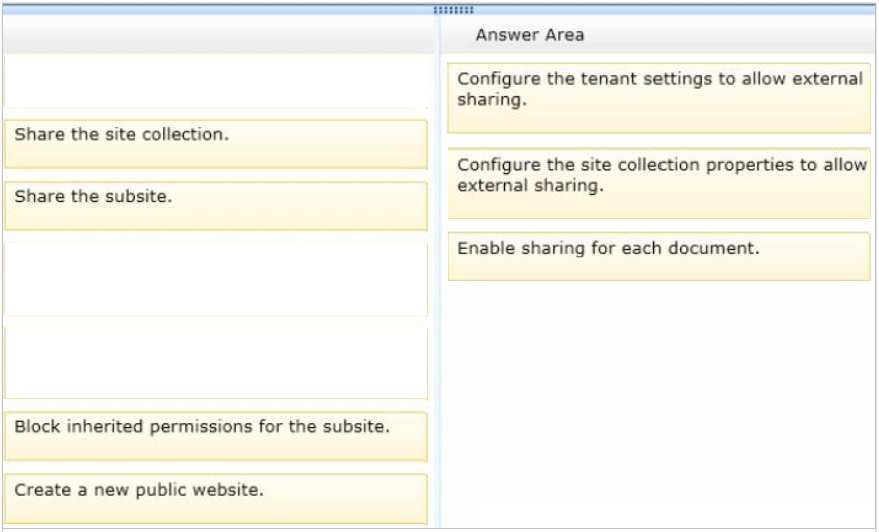
Task: Click 'Configure the tenant settings' answer item
Action: [x=659, y=98]
